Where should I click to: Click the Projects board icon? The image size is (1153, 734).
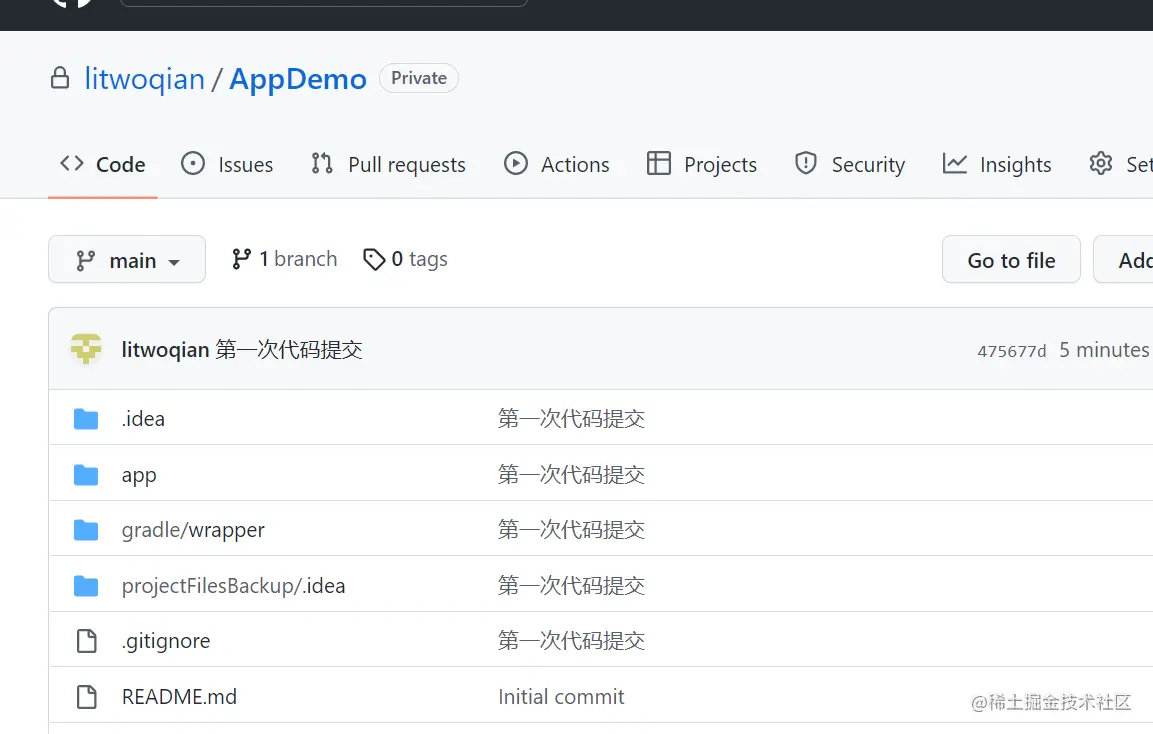[x=659, y=164]
